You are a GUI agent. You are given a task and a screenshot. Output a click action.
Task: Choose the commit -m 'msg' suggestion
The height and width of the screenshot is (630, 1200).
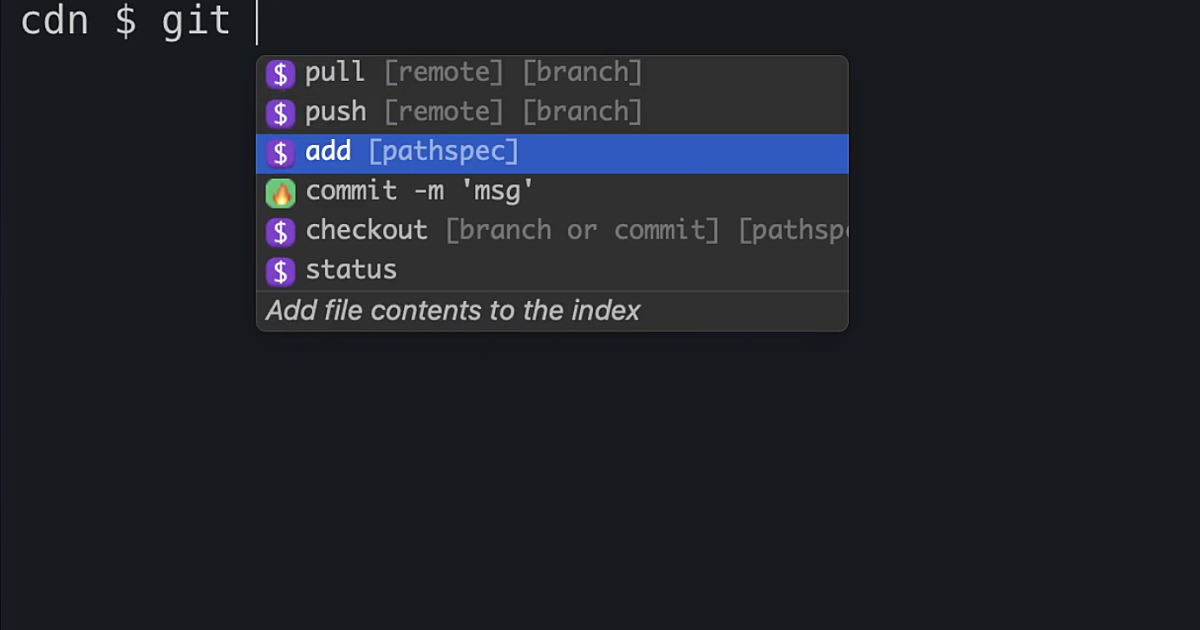point(420,191)
